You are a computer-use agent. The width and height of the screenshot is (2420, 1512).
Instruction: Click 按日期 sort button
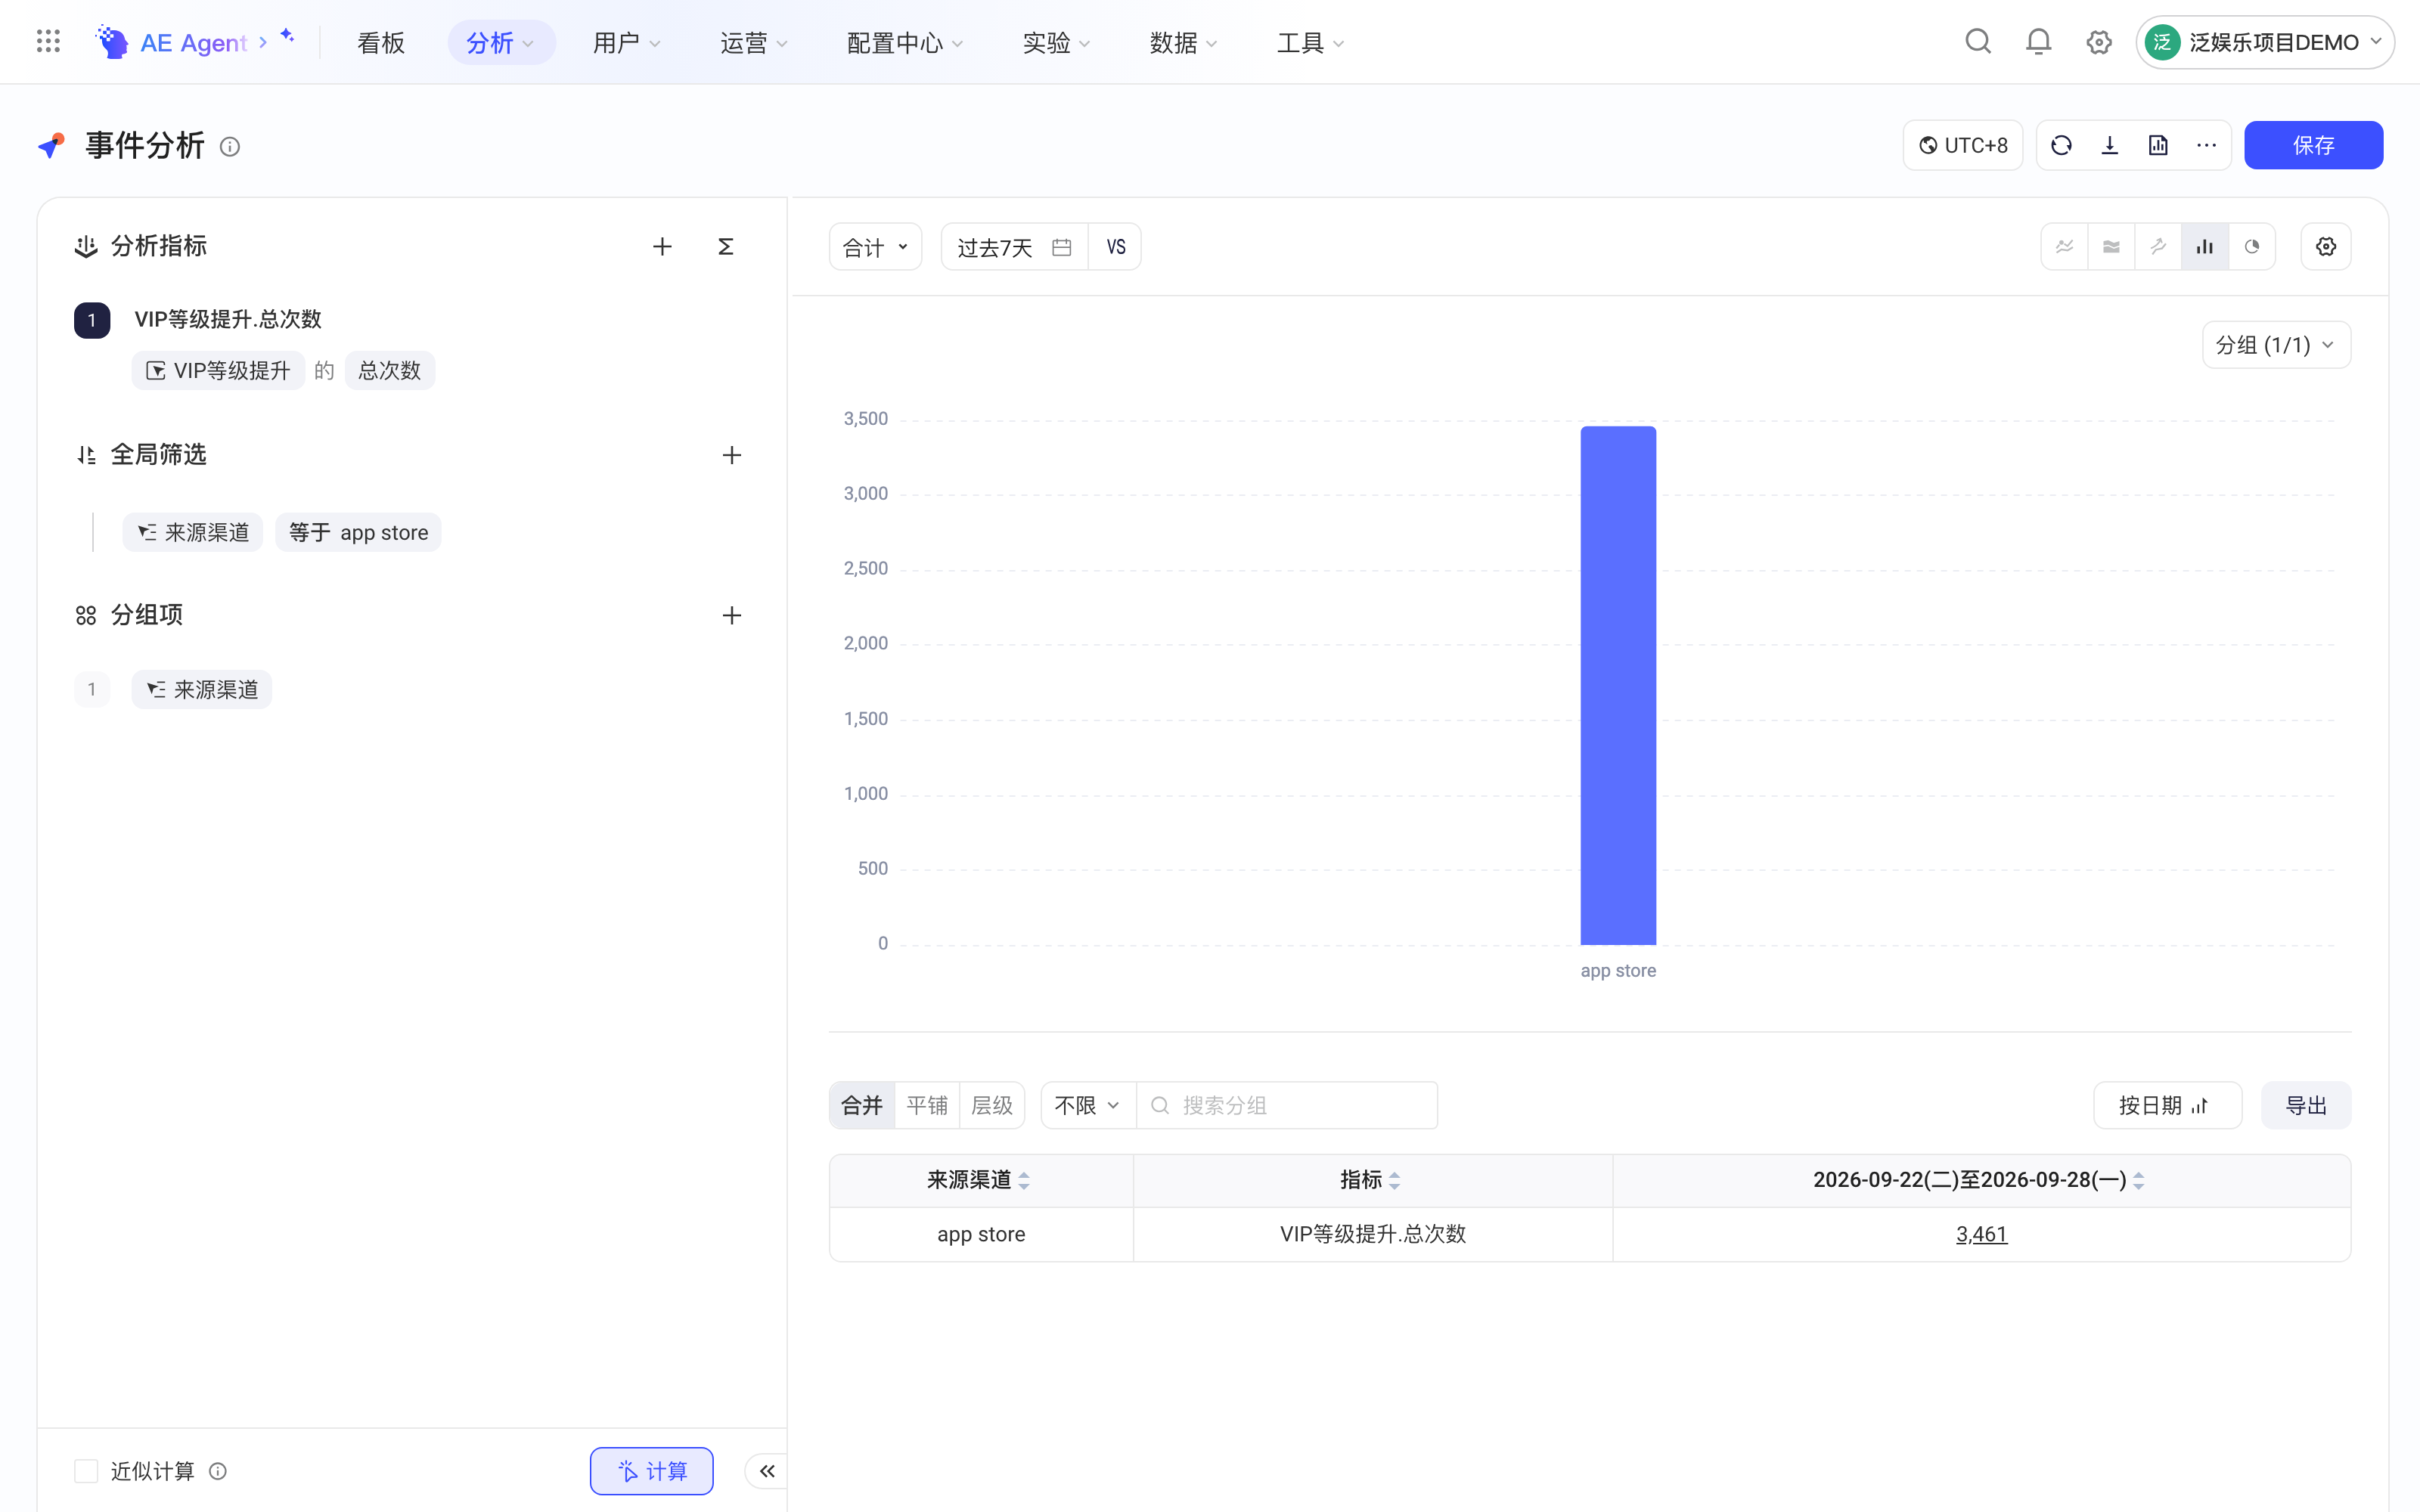point(2167,1105)
